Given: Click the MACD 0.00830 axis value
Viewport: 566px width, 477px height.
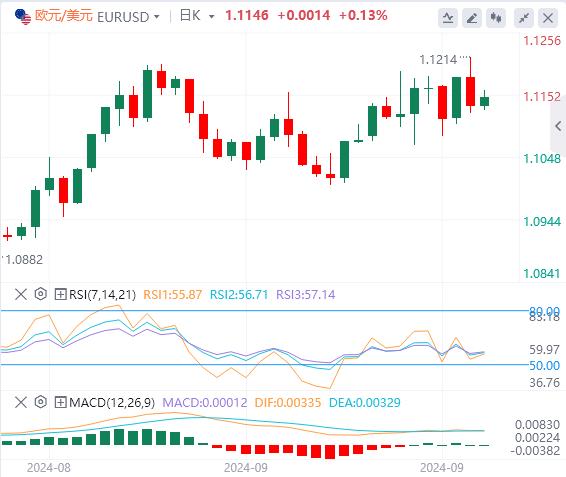Looking at the screenshot, I should pyautogui.click(x=537, y=425).
